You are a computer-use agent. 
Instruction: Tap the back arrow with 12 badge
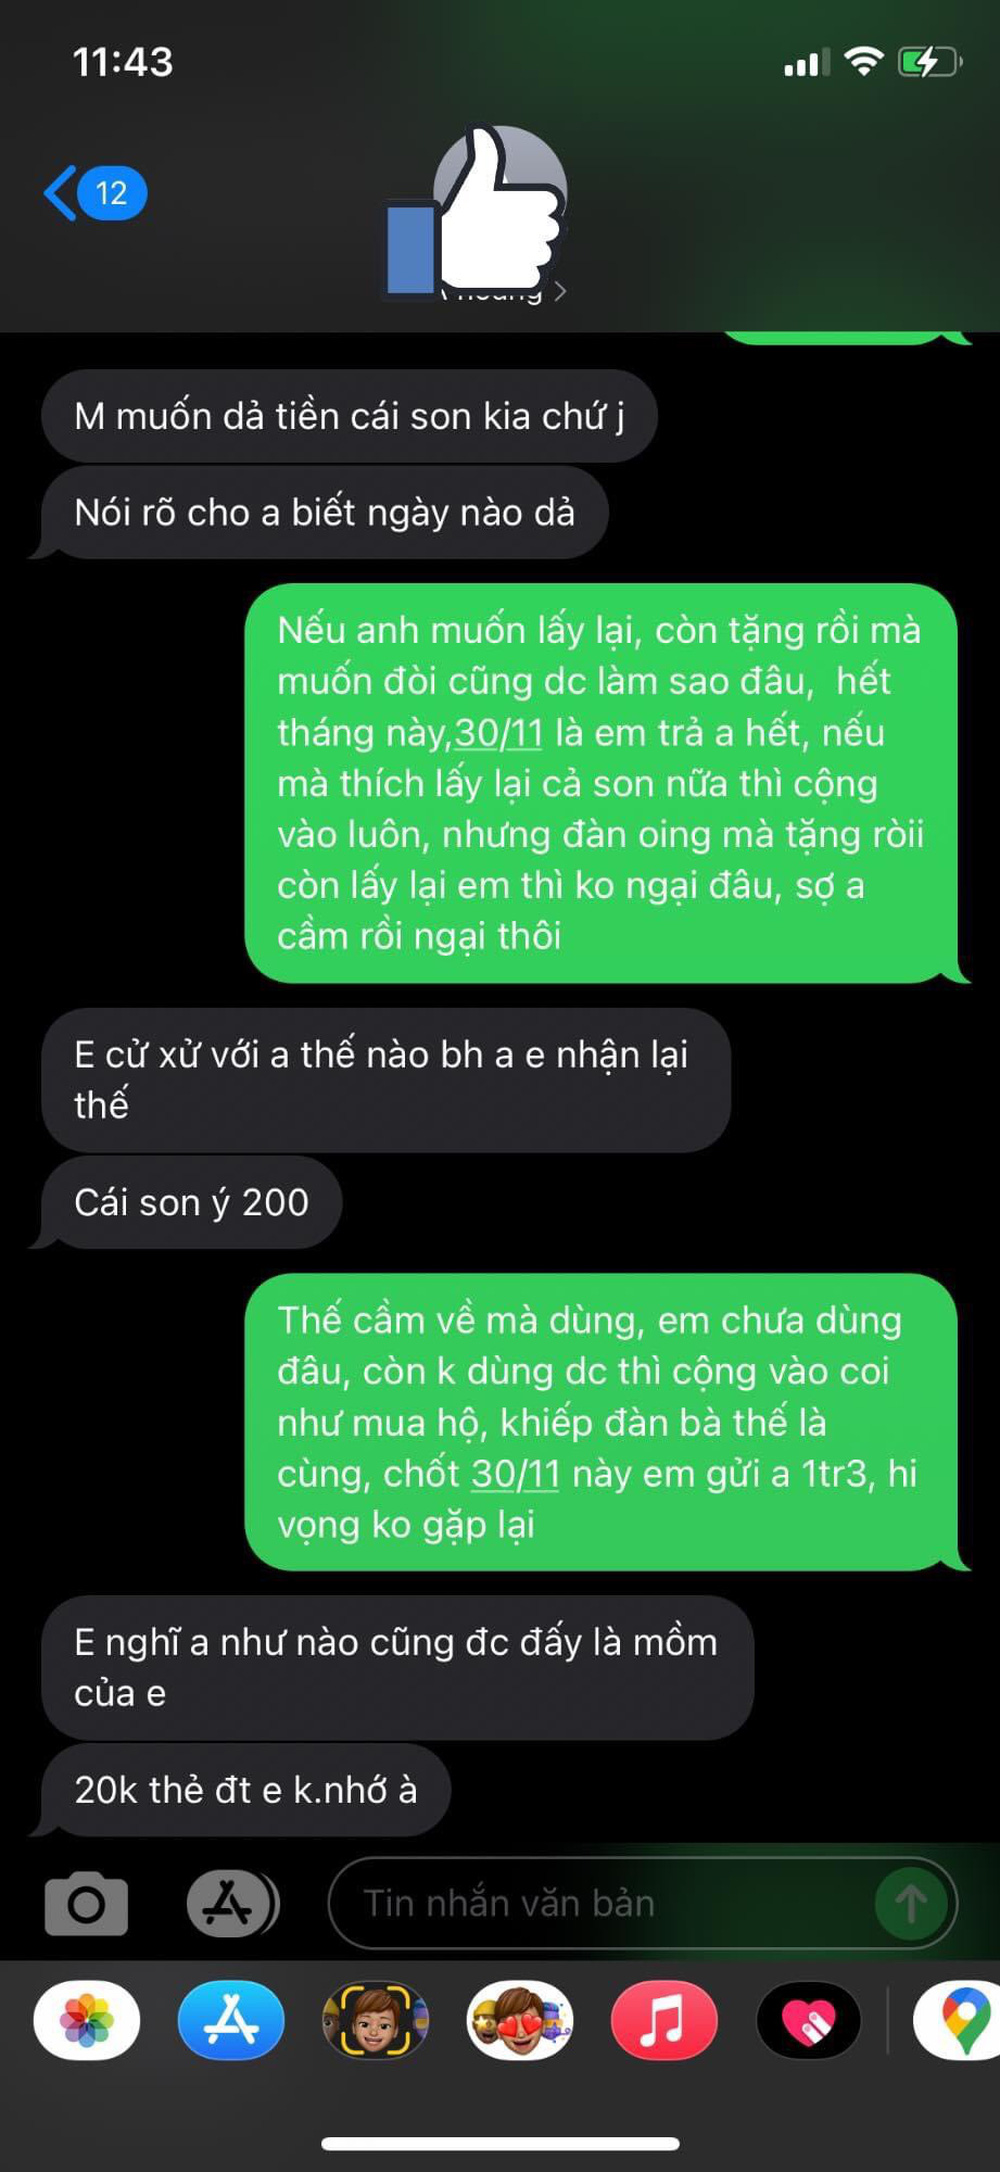pyautogui.click(x=95, y=193)
